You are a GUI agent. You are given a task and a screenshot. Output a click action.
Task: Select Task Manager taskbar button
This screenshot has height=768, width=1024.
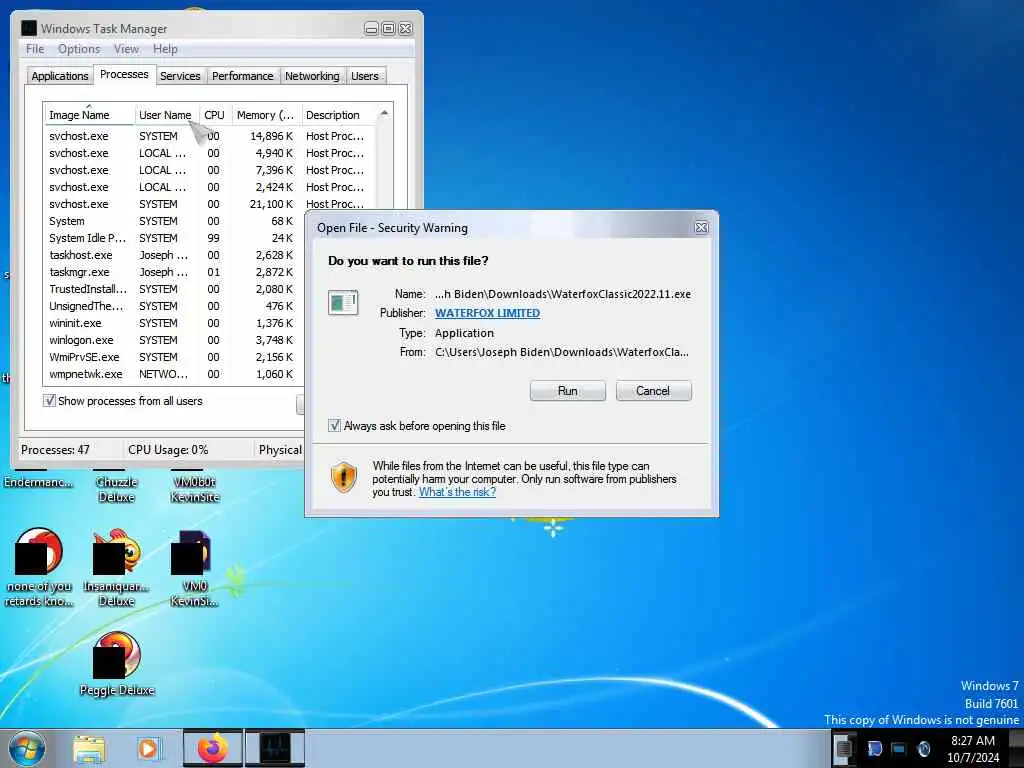click(275, 748)
